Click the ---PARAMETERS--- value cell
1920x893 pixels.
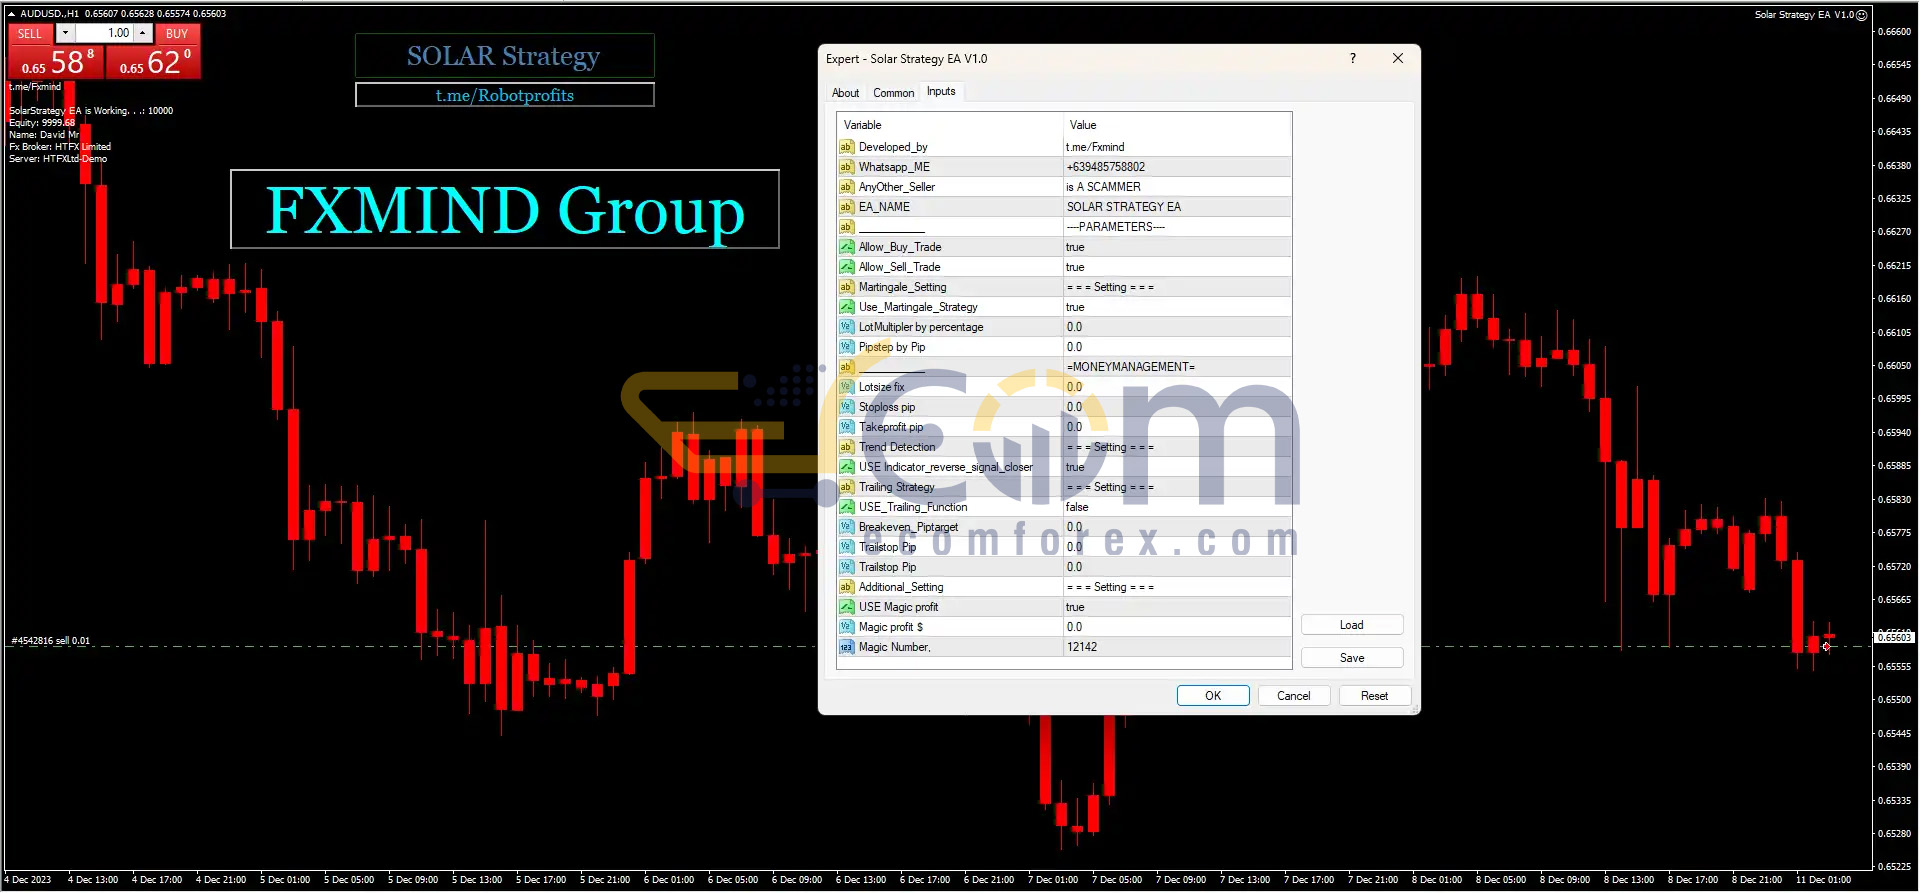point(1177,227)
